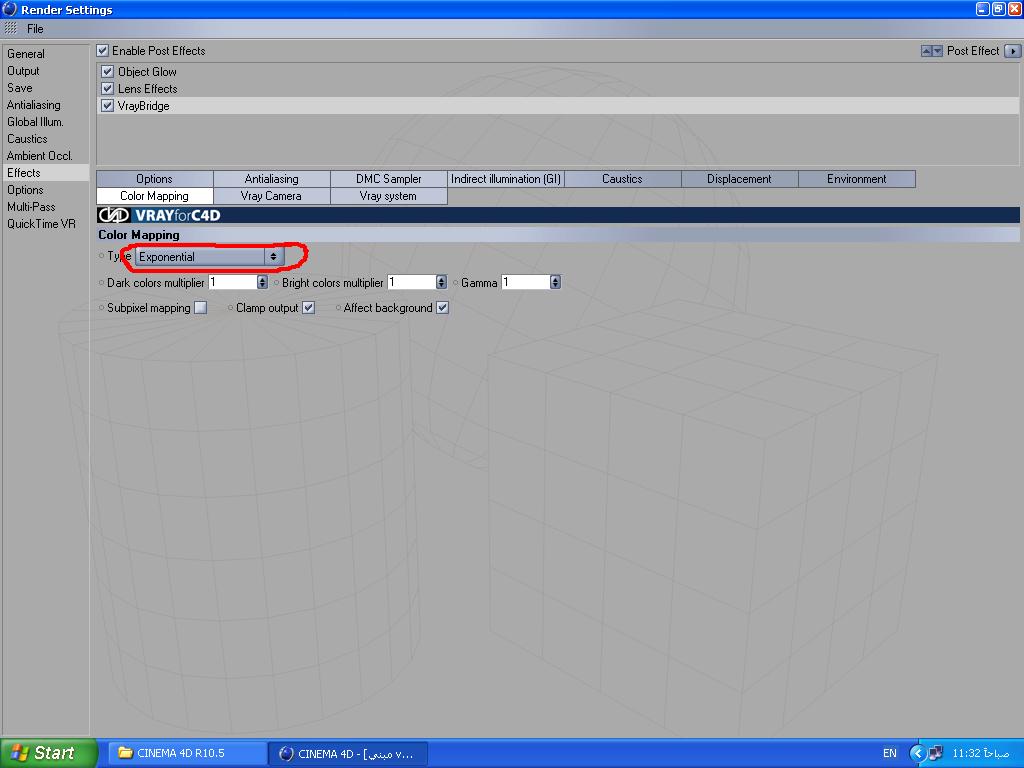Select the Object Glow effect row

pyautogui.click(x=558, y=71)
